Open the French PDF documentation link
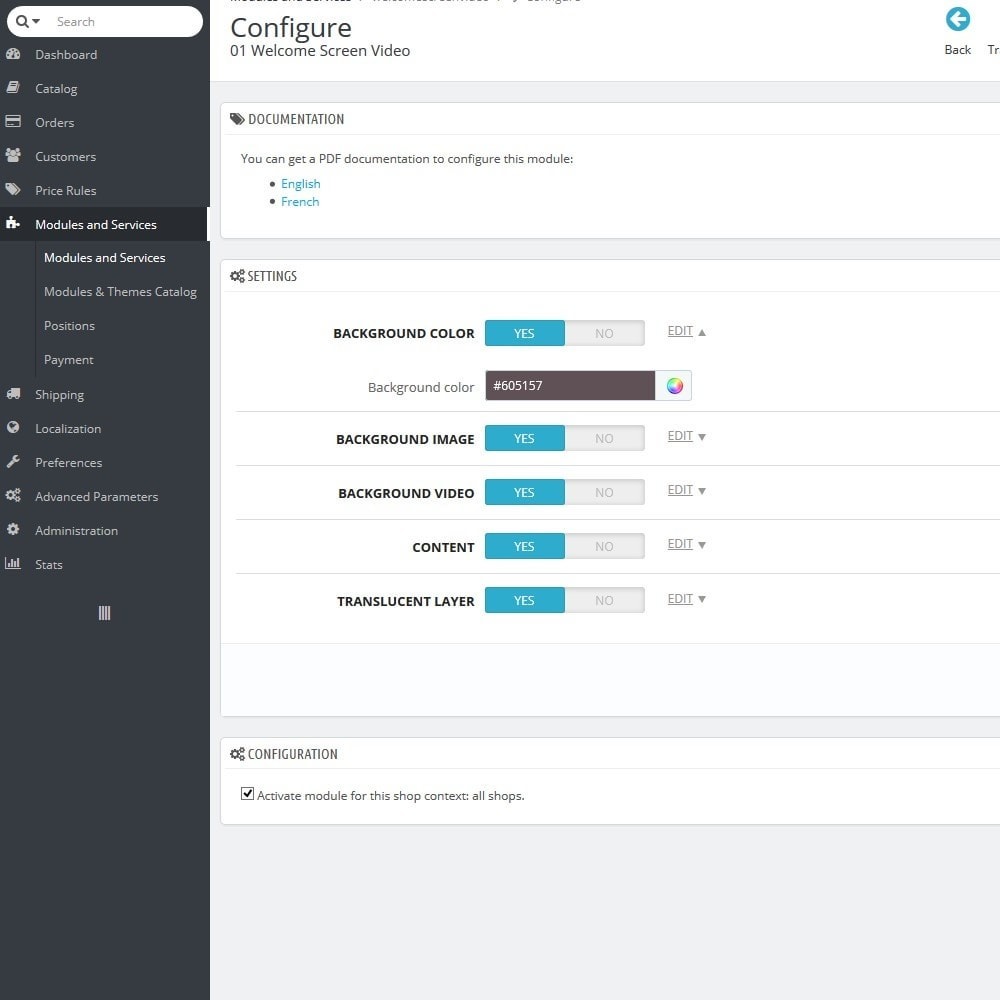This screenshot has width=1000, height=1000. point(300,202)
